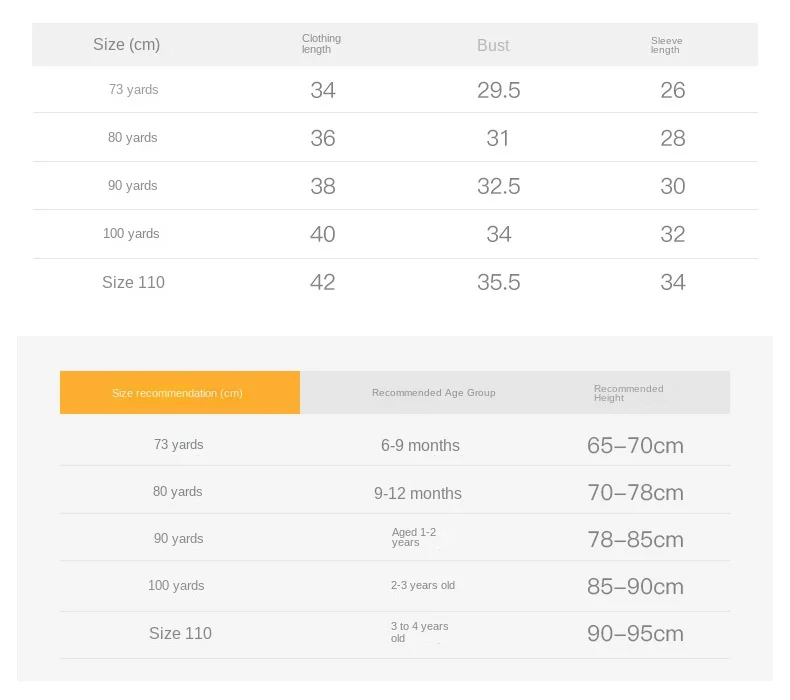Select the Recommended Age Group column header
This screenshot has width=790, height=700.
[x=434, y=393]
